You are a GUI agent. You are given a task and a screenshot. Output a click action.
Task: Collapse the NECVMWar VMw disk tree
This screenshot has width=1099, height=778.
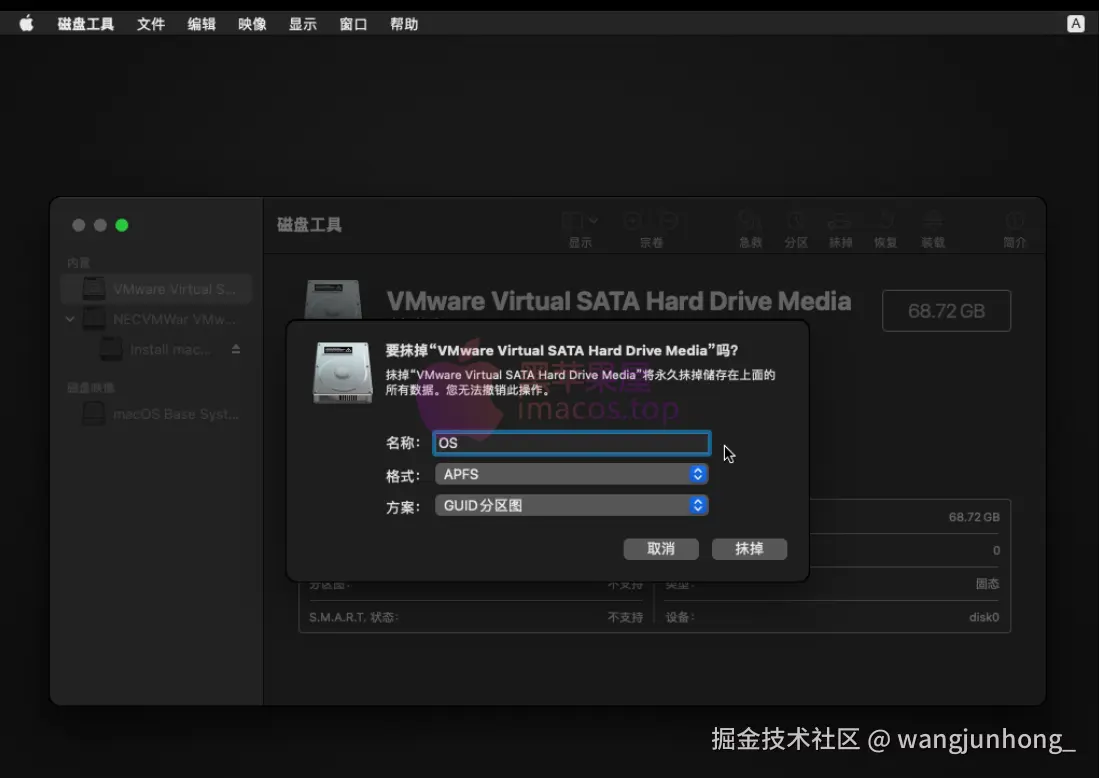coord(68,318)
